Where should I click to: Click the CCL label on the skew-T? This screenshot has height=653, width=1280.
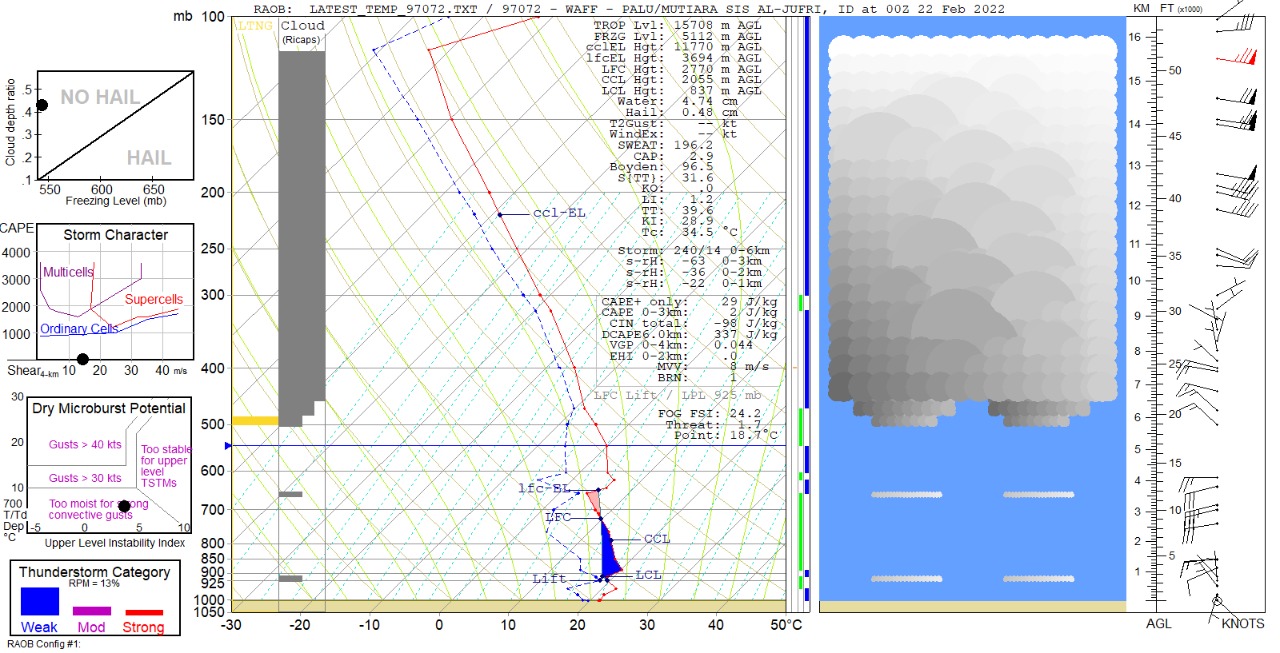[657, 539]
